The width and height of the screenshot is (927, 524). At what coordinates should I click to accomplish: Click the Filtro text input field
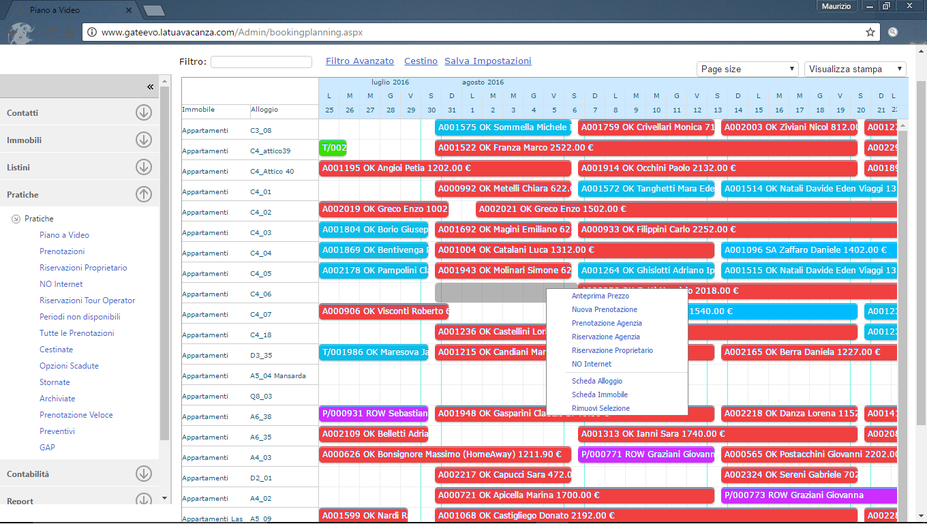tap(261, 62)
